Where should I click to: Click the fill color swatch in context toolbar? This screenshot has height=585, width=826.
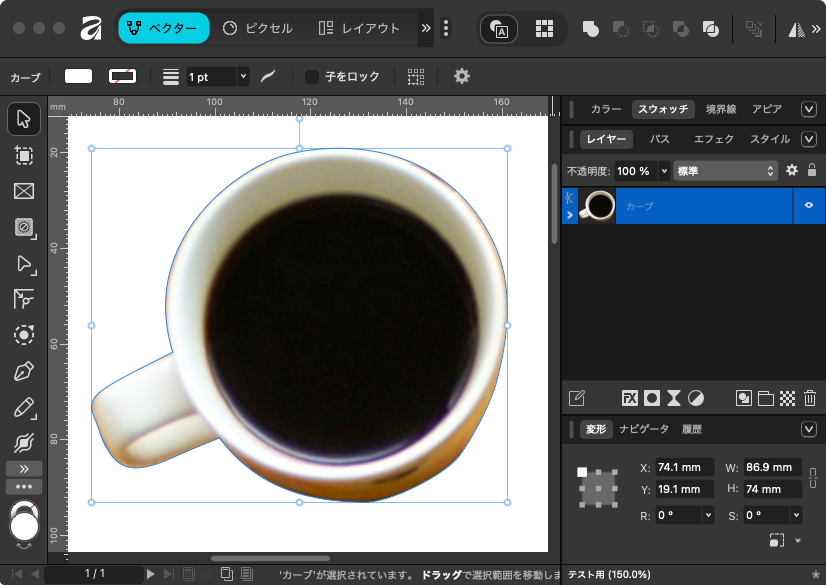tap(78, 76)
